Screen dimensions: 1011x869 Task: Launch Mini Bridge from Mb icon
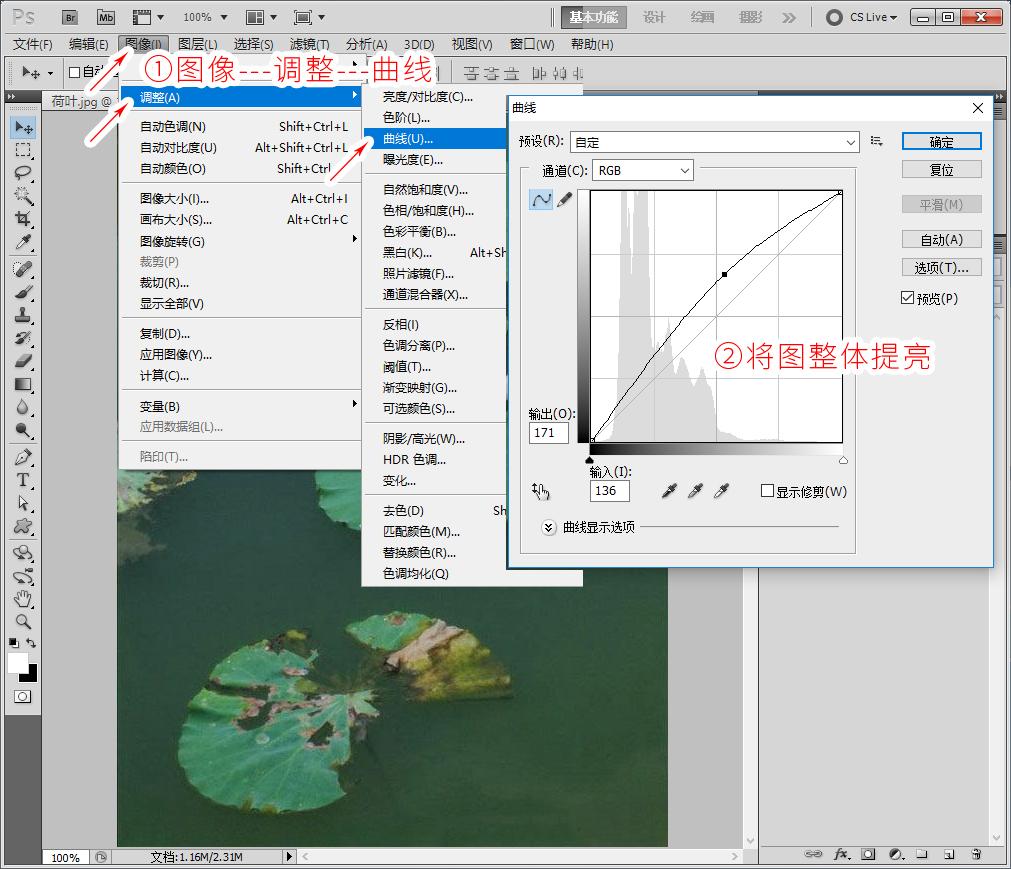[106, 17]
